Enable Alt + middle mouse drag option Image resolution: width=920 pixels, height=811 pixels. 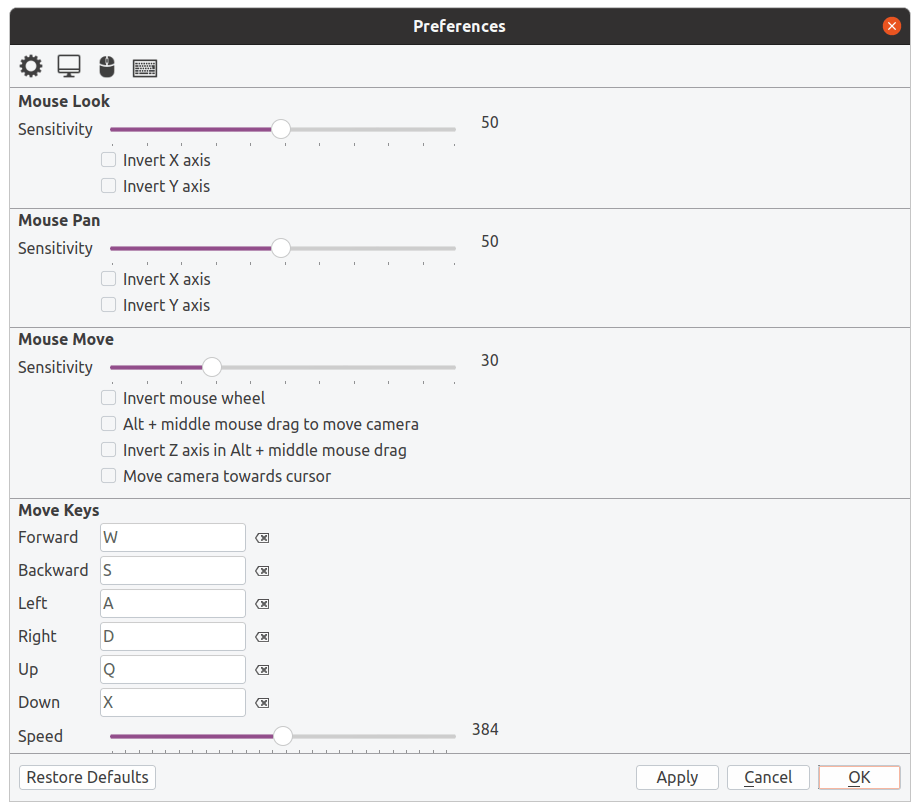click(109, 424)
